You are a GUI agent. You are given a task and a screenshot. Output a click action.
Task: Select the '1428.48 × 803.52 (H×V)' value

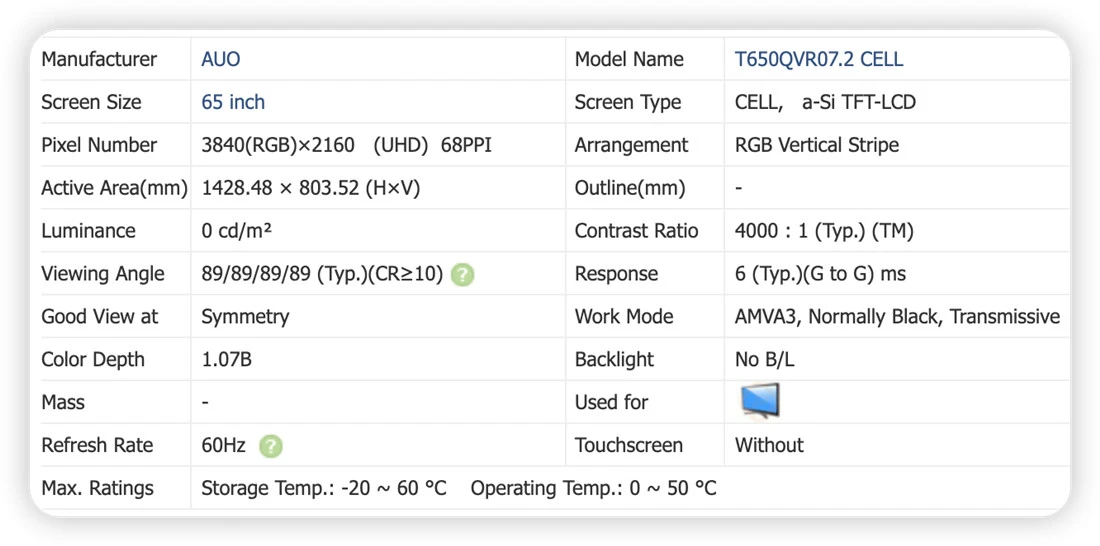(x=310, y=188)
